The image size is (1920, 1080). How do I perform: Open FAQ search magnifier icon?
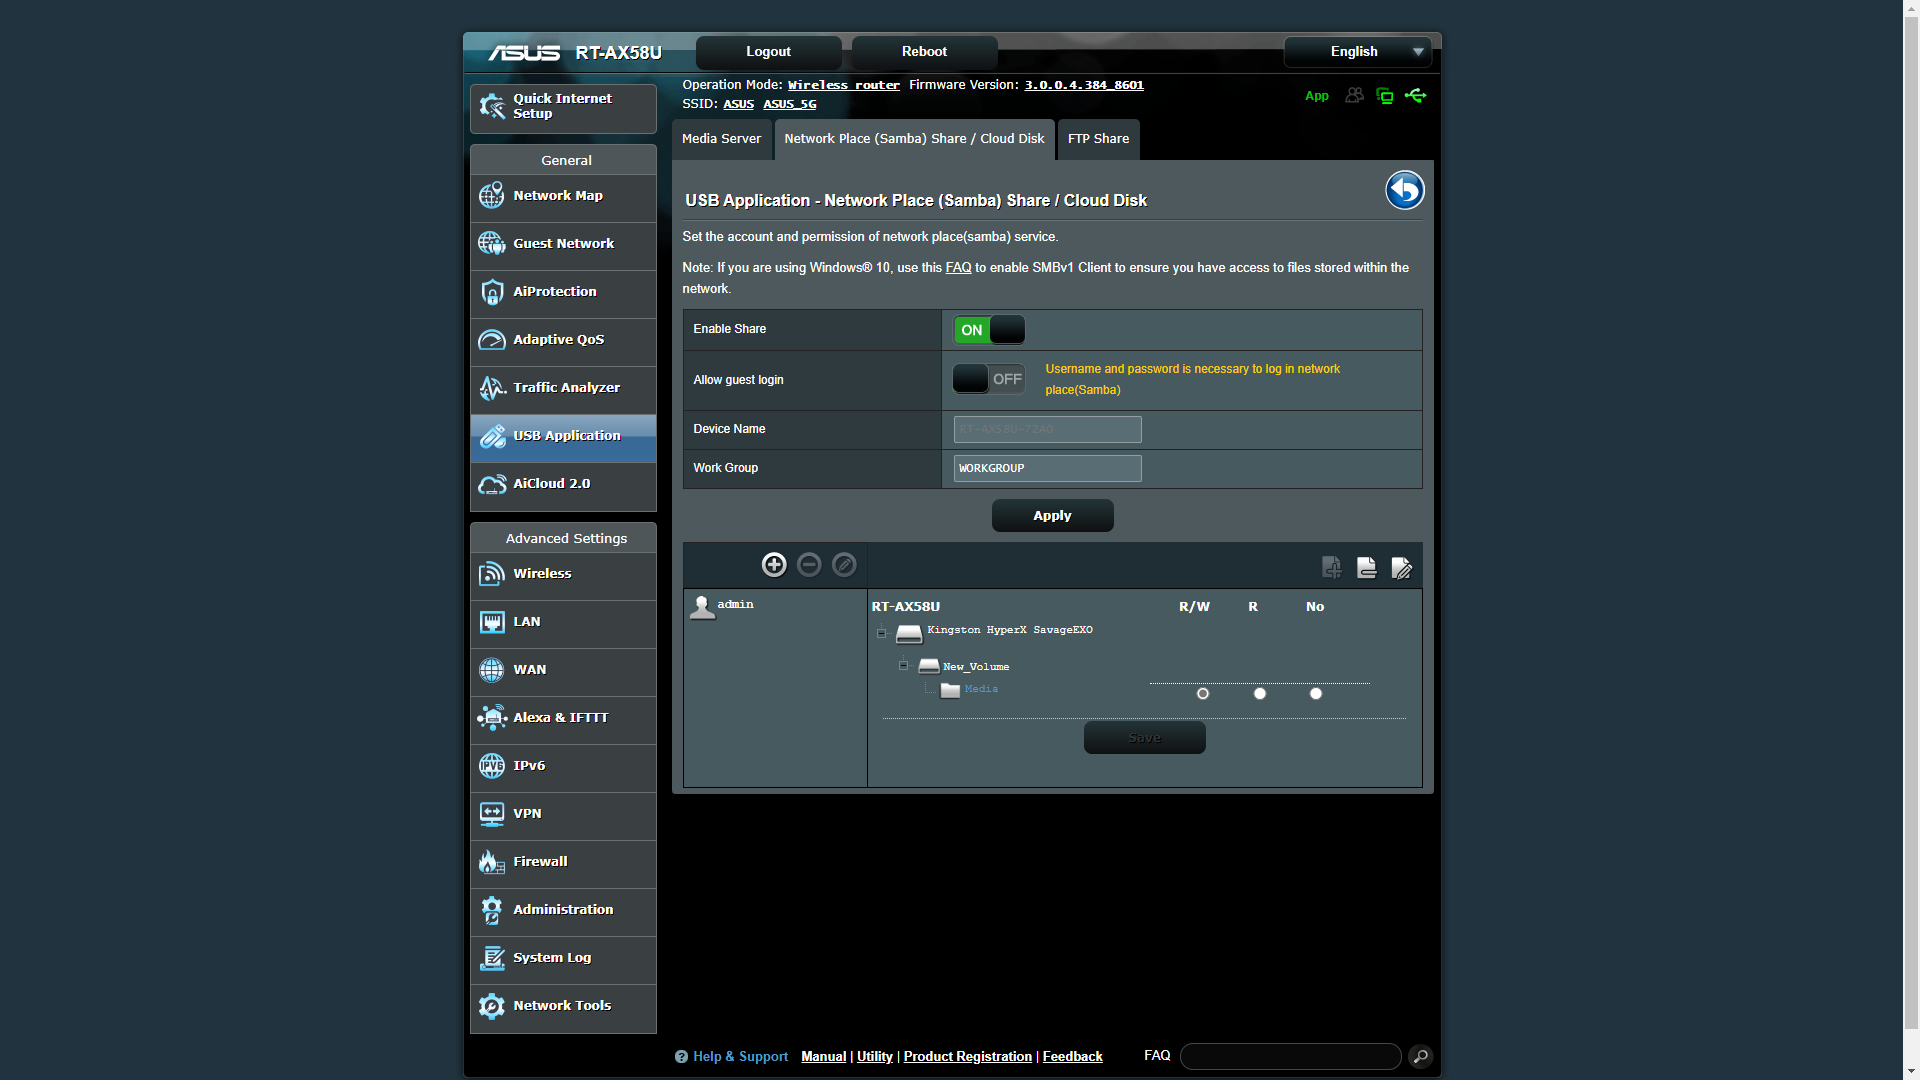[1420, 1056]
